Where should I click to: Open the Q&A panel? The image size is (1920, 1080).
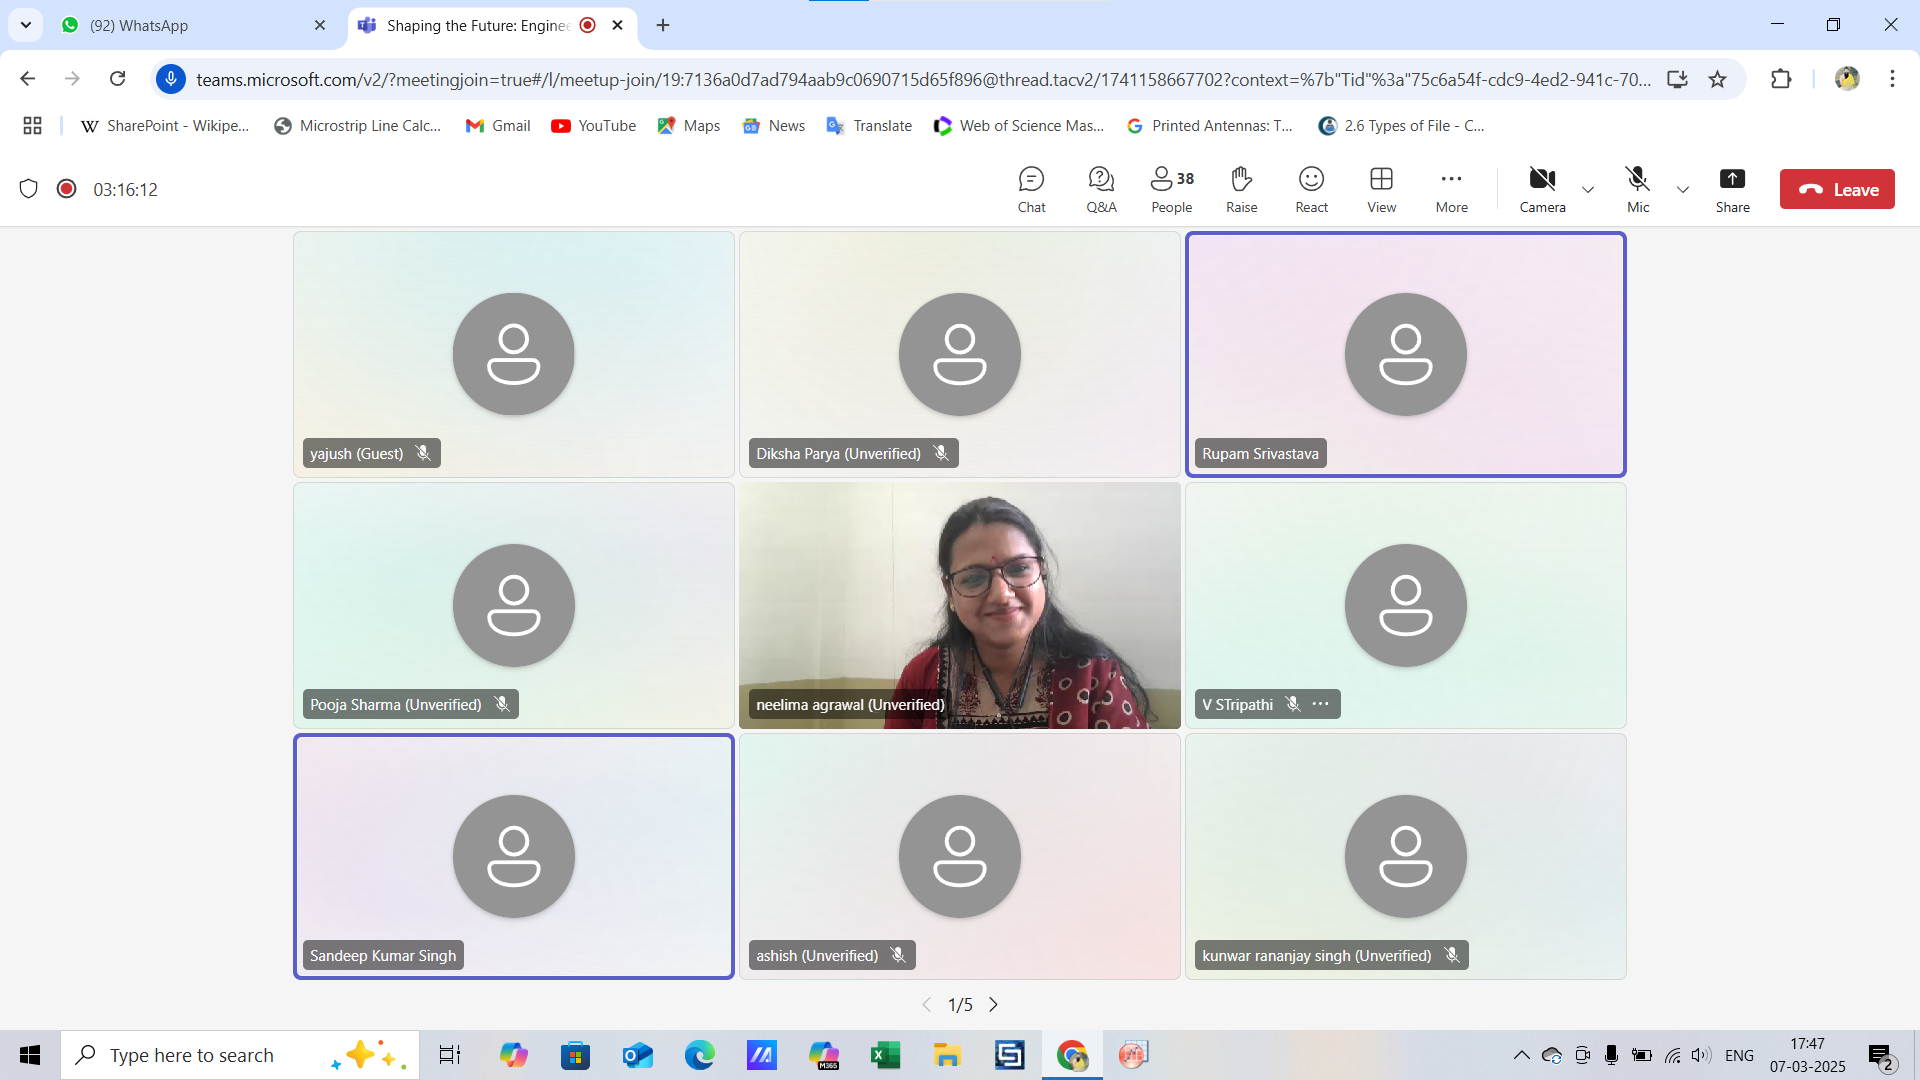coord(1101,189)
